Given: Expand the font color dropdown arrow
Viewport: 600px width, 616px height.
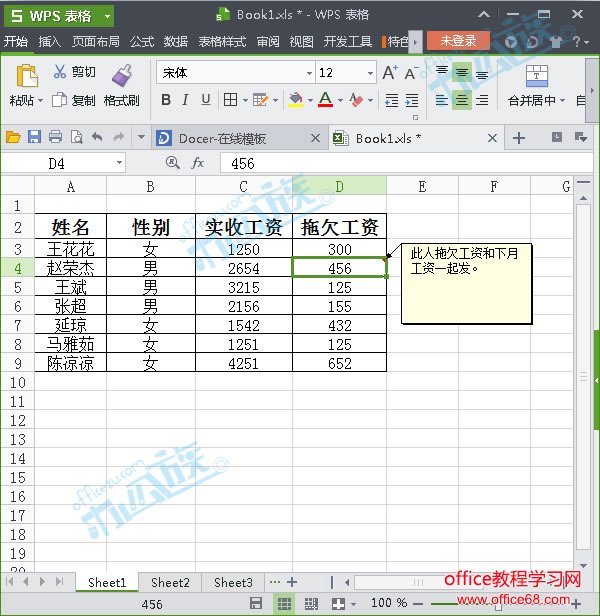Looking at the screenshot, I should (x=340, y=100).
